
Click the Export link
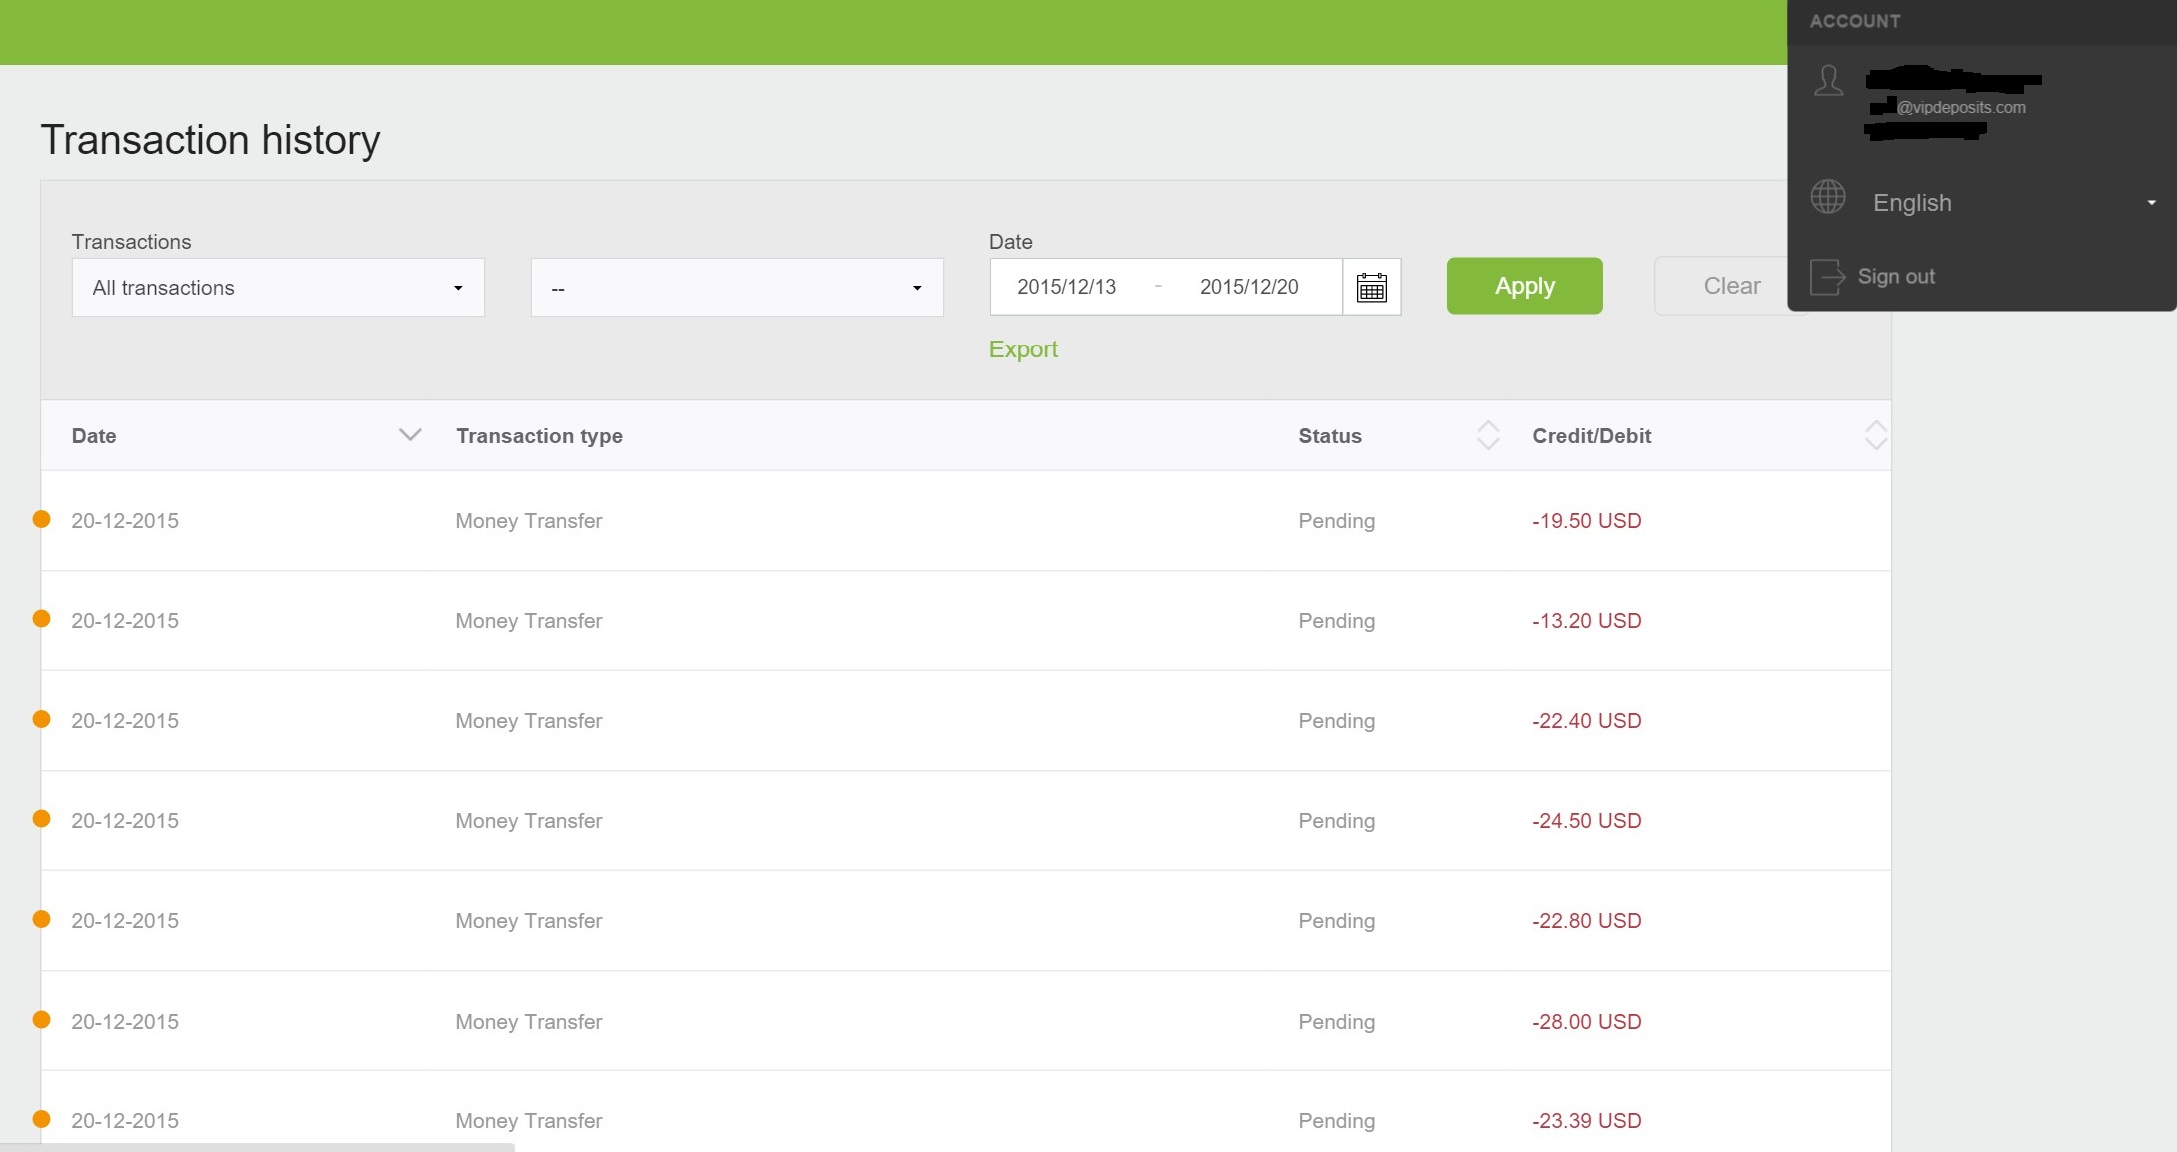(1023, 349)
